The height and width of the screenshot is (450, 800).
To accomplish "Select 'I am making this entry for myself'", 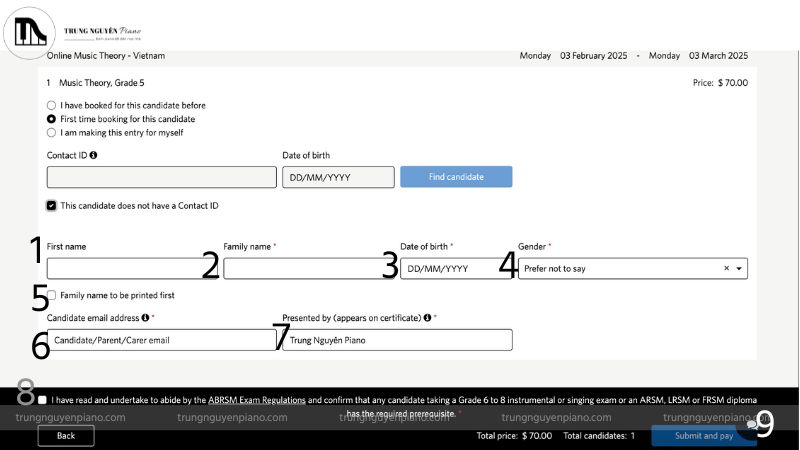I will point(51,132).
